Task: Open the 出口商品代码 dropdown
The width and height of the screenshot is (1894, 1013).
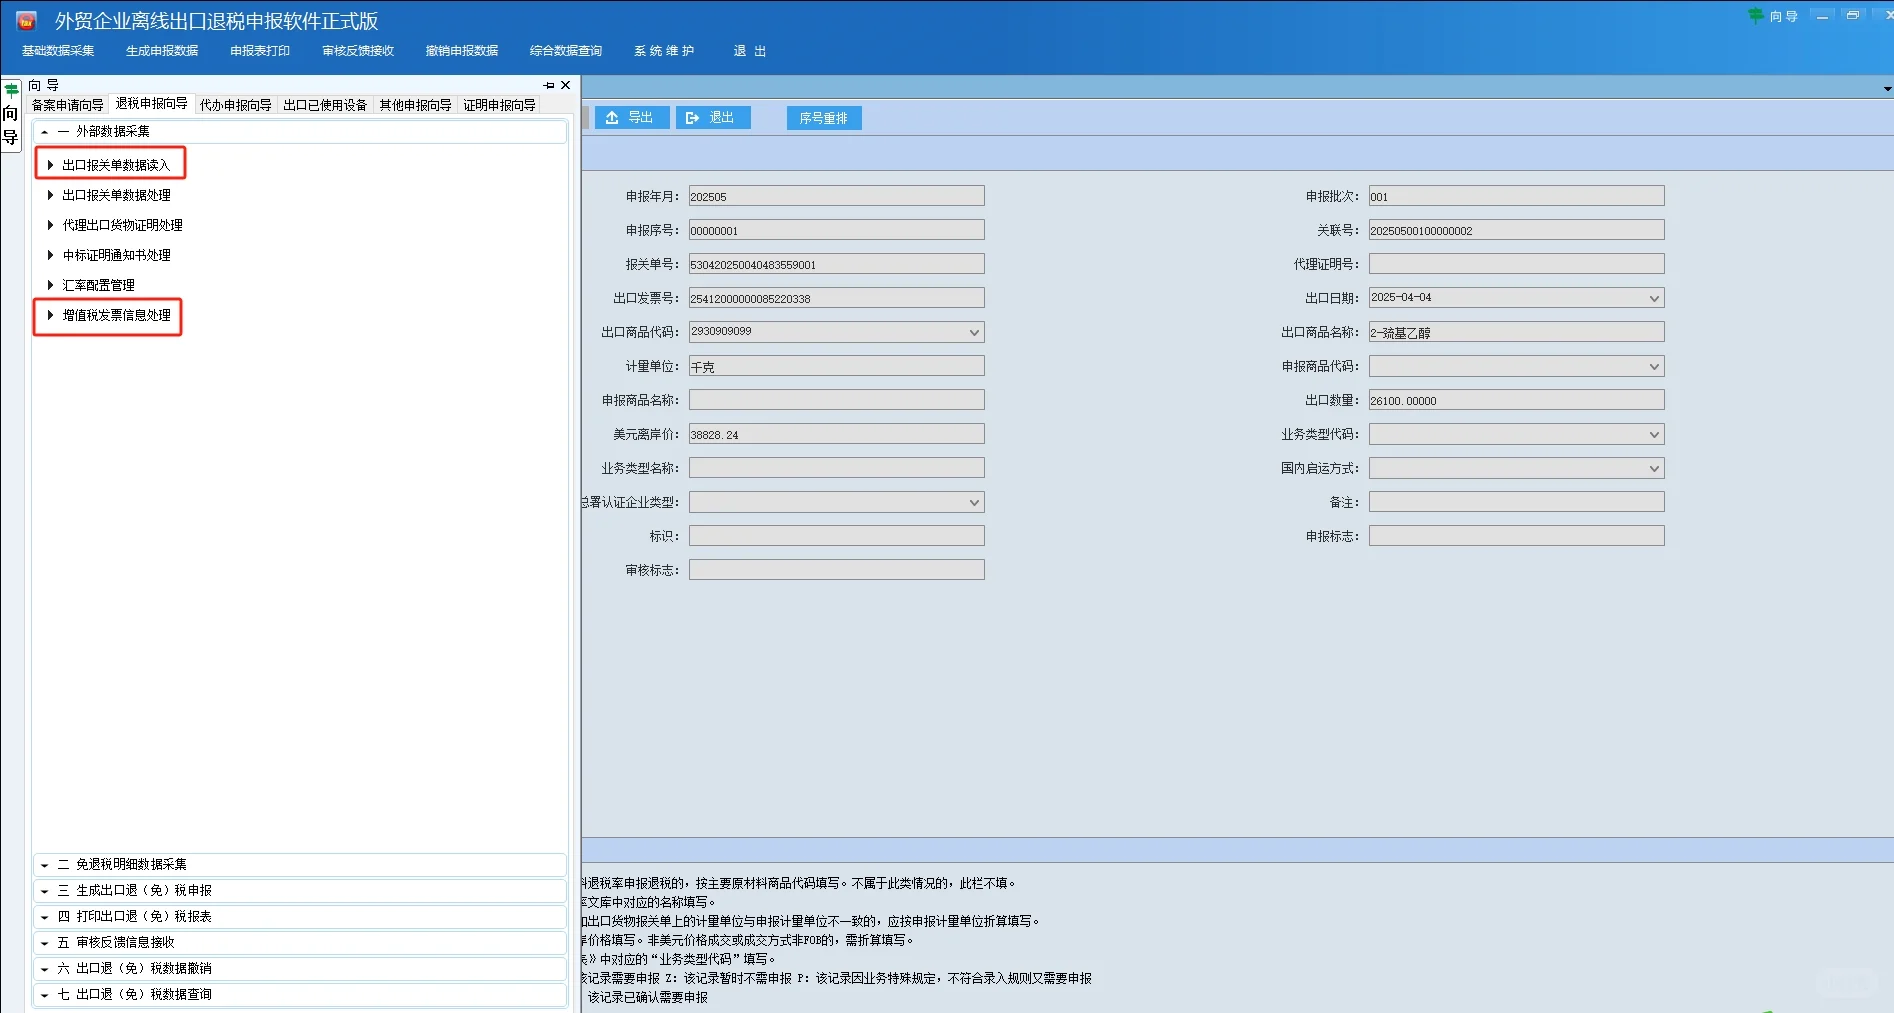Action: click(x=974, y=332)
